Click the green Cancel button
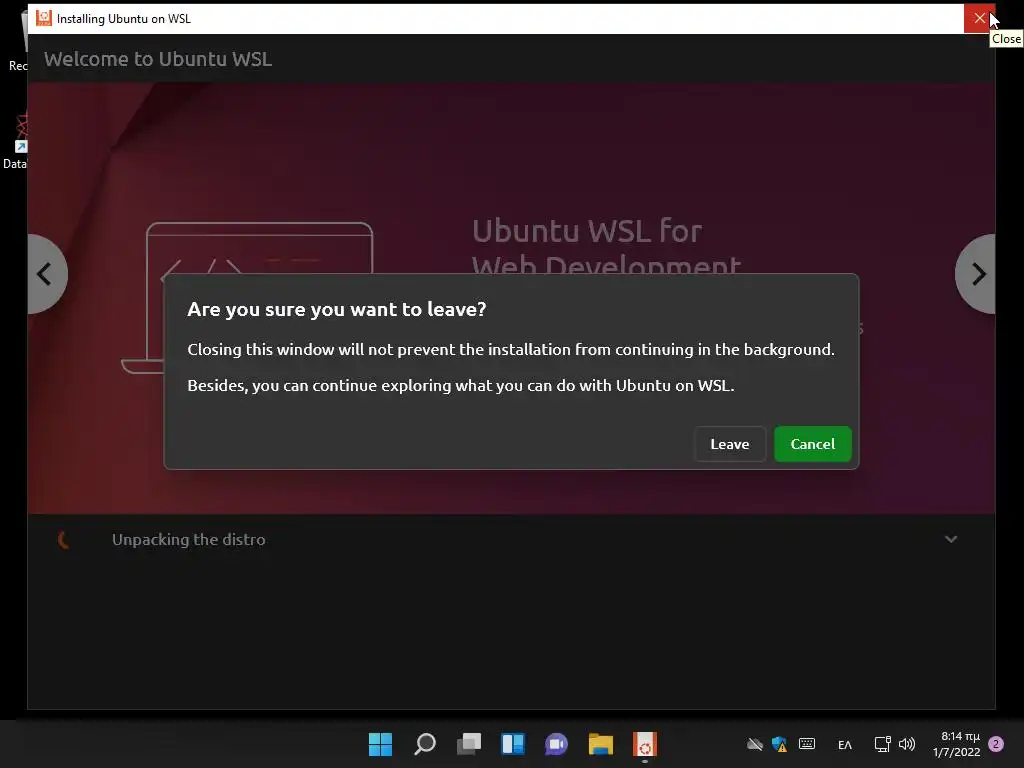Viewport: 1024px width, 768px height. click(812, 444)
